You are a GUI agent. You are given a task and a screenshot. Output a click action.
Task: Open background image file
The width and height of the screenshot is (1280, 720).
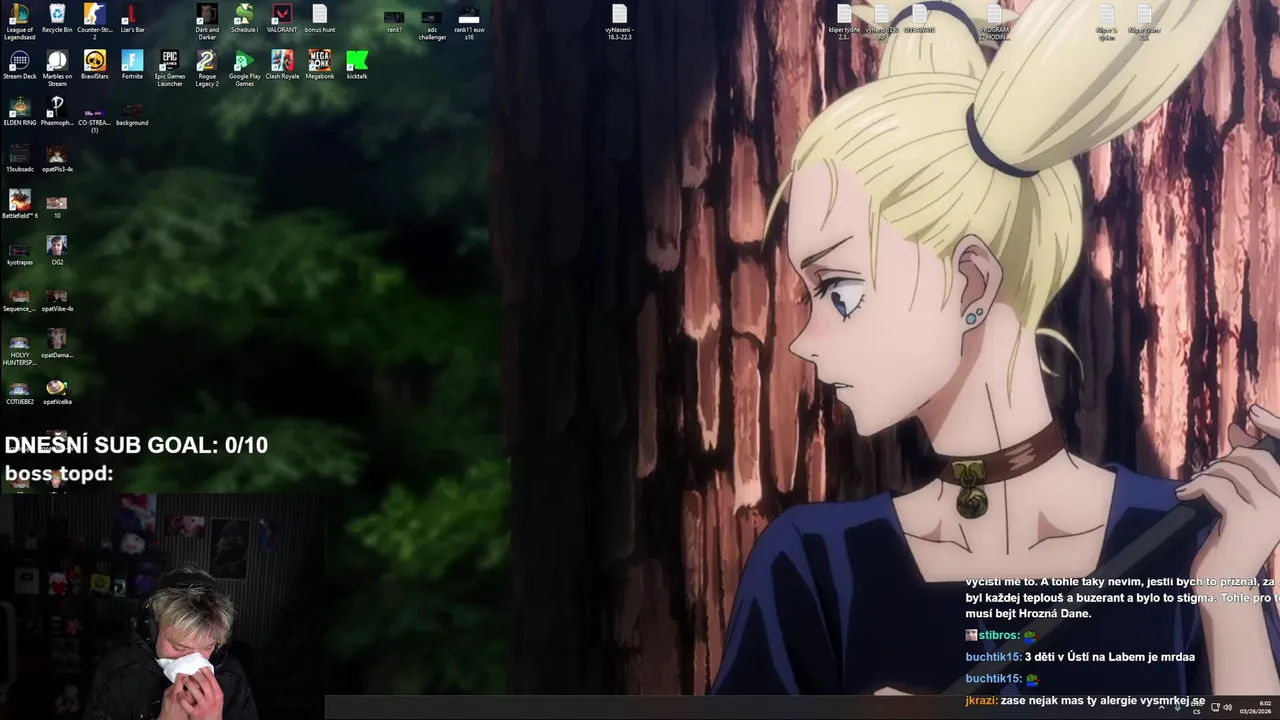coord(132,115)
